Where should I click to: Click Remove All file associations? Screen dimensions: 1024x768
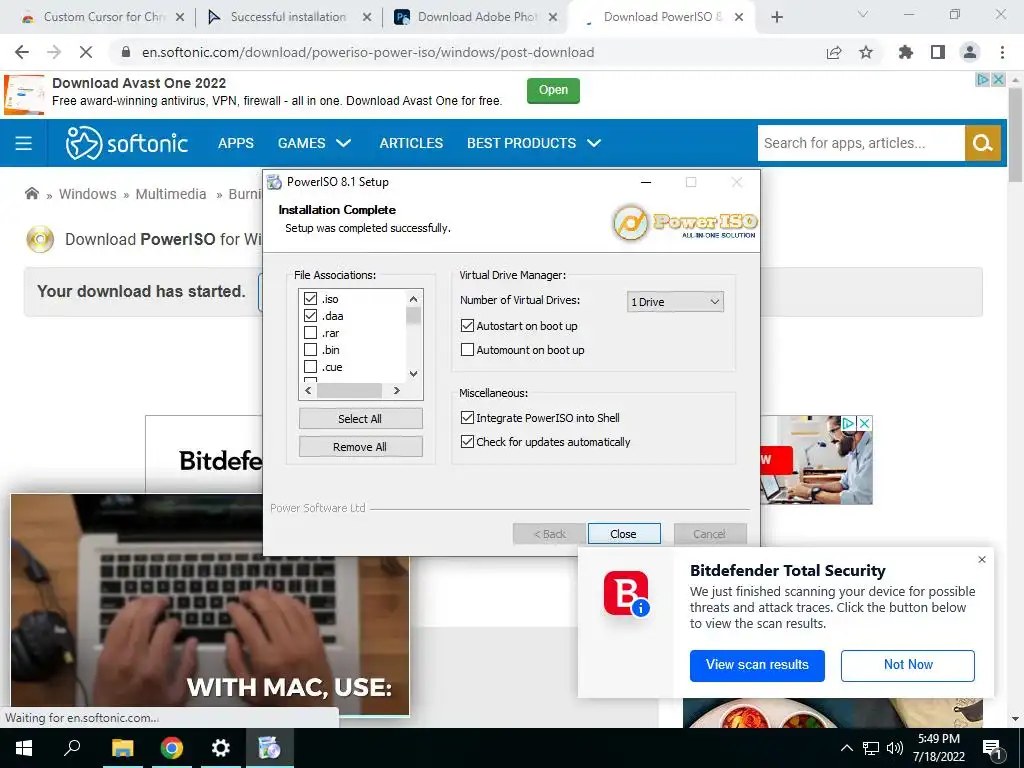coord(360,447)
